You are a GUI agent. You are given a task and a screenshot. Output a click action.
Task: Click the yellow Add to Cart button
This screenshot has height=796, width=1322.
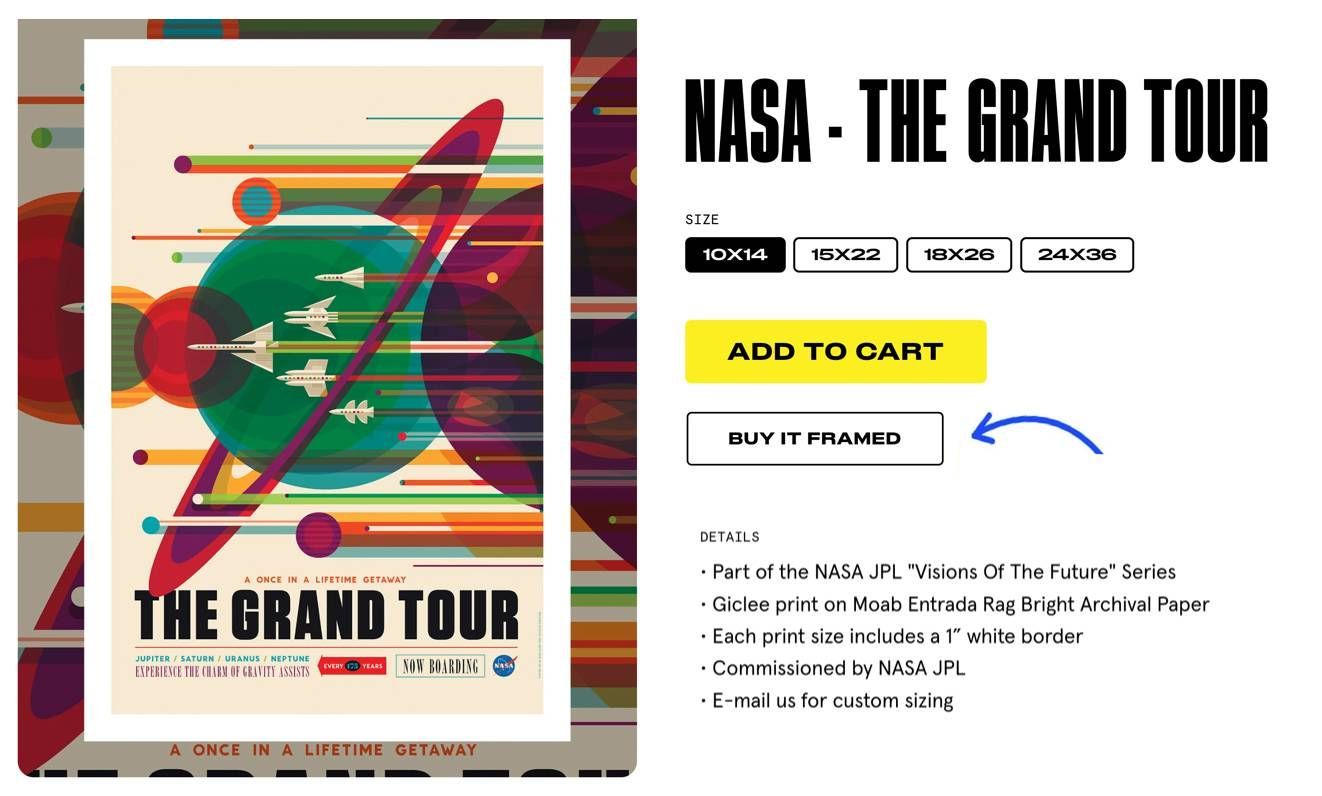click(x=835, y=352)
